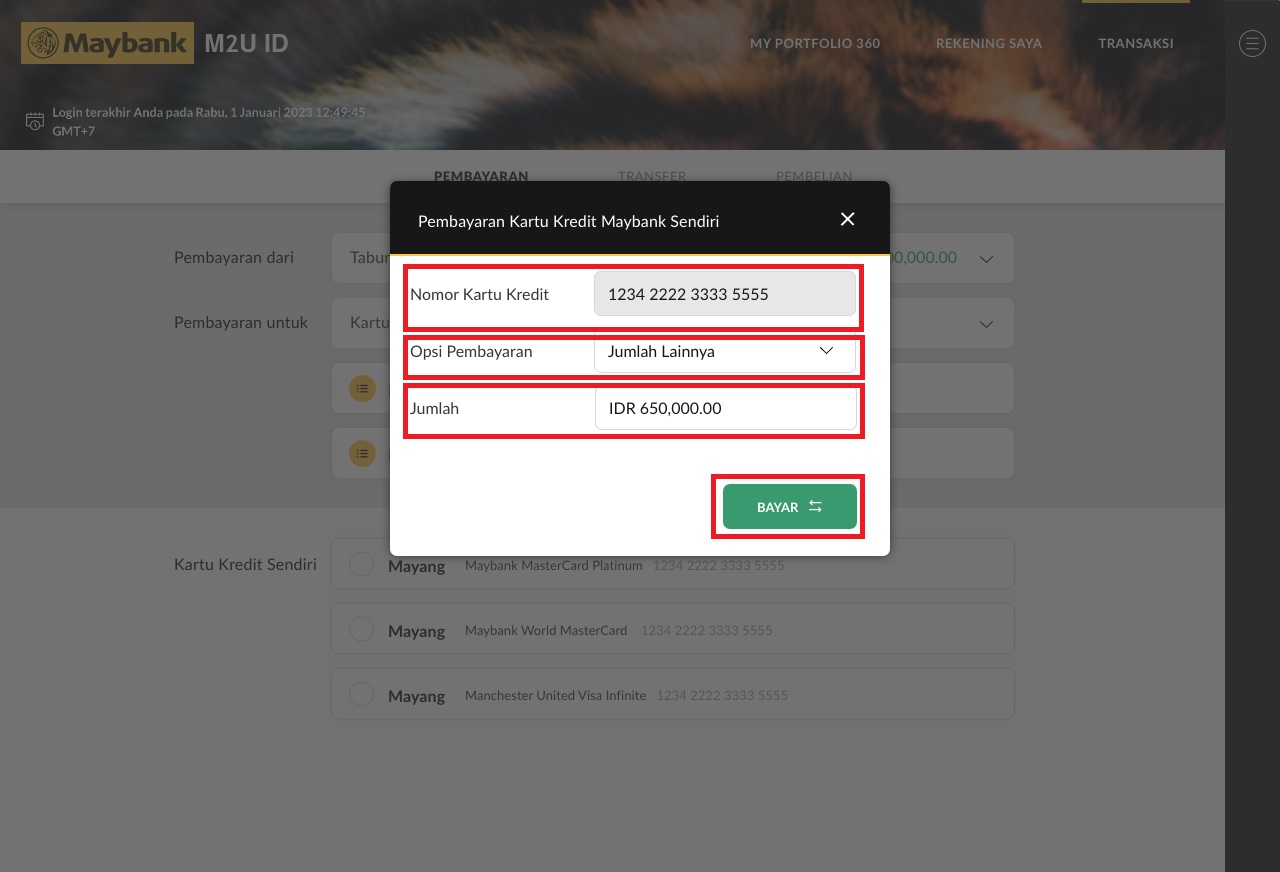Click the transfer arrows icon on Bayar

tap(815, 507)
